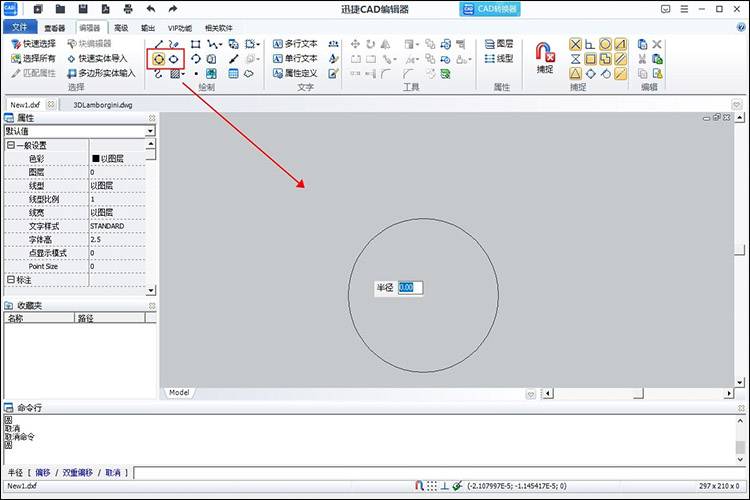Open 线型 linetype manager
The image size is (750, 500).
pos(498,58)
